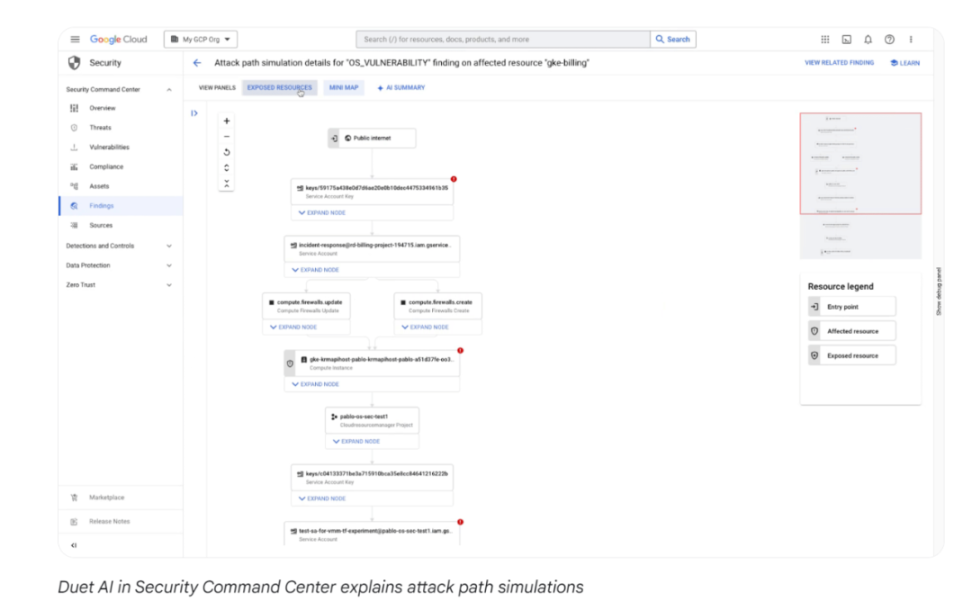Expand the Zero Trust section
The height and width of the screenshot is (610, 972).
pyautogui.click(x=169, y=285)
